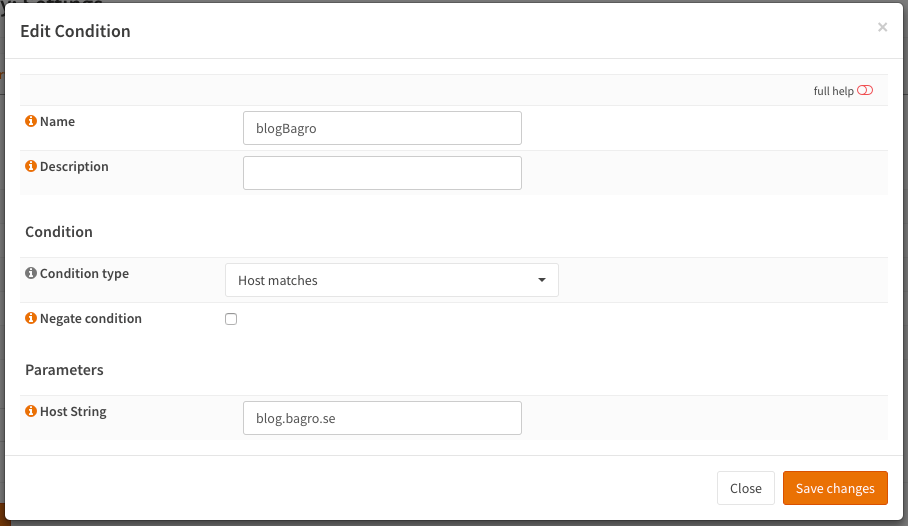Click the Name field containing blogBagro
908x526 pixels.
pyautogui.click(x=382, y=128)
